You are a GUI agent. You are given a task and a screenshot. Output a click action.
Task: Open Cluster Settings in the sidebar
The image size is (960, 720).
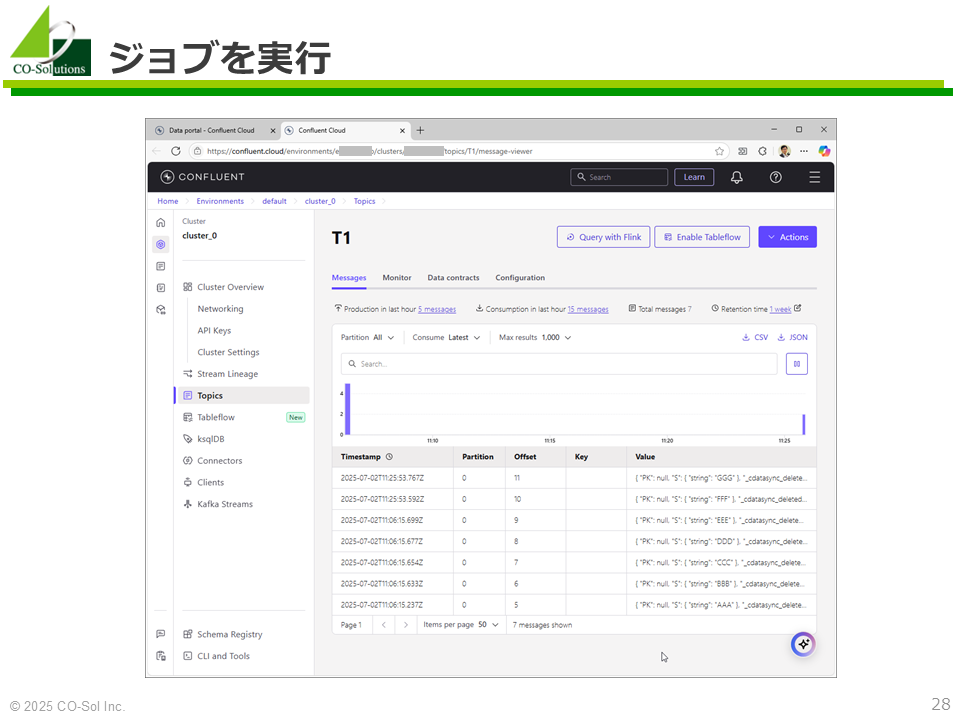pos(228,353)
